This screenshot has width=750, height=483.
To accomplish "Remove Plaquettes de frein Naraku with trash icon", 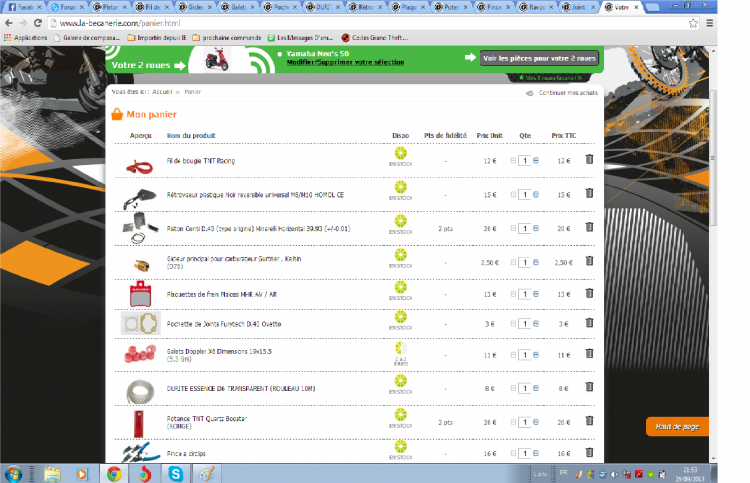I will pyautogui.click(x=589, y=293).
